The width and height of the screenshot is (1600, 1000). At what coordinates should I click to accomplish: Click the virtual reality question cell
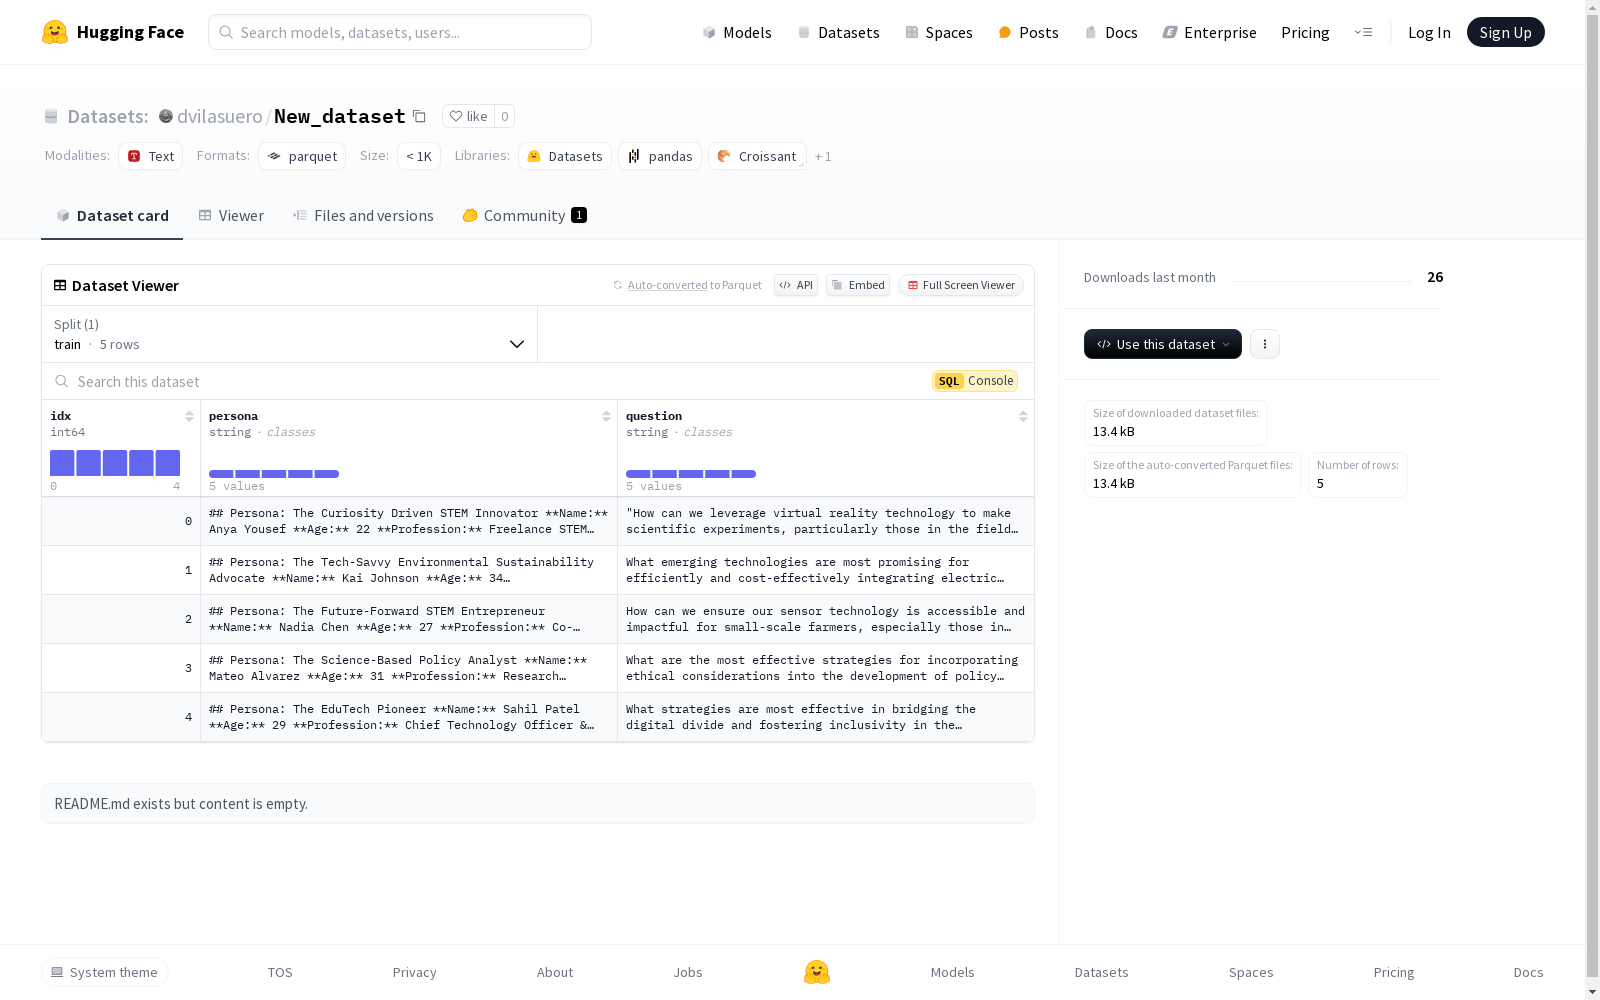point(826,521)
